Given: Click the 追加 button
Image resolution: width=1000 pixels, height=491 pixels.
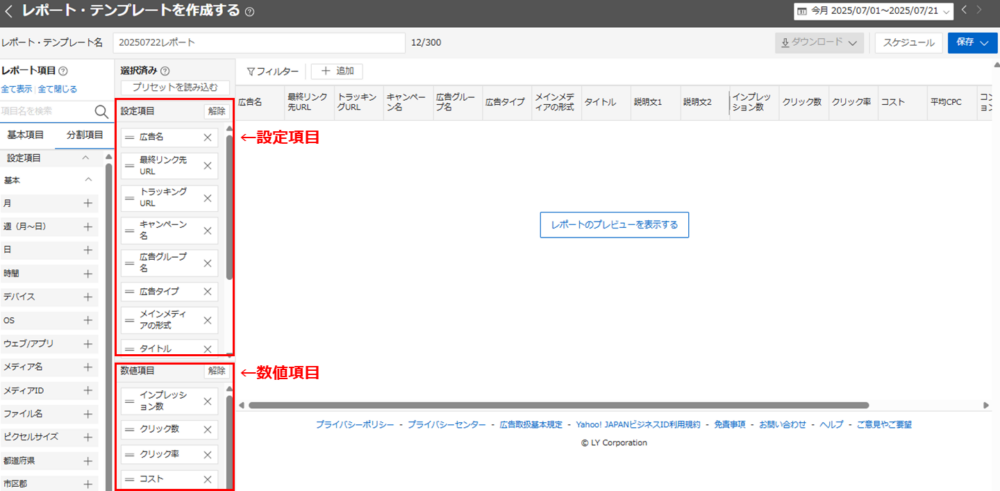Looking at the screenshot, I should (x=337, y=71).
